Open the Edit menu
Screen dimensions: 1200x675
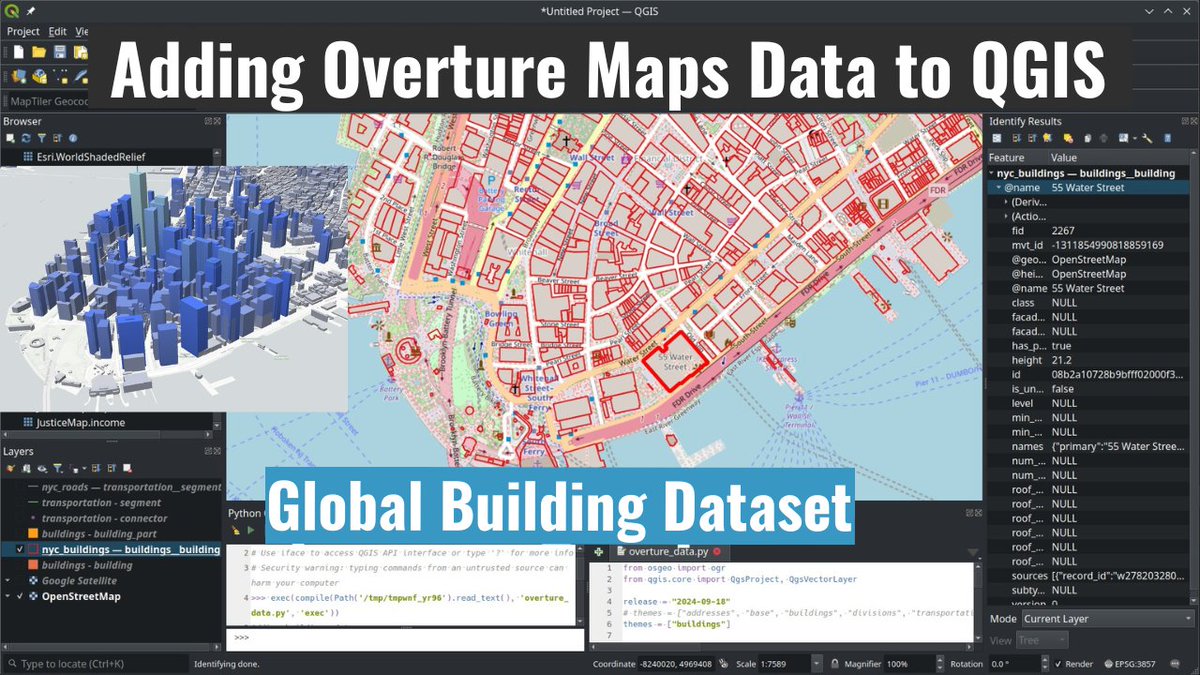(x=58, y=32)
